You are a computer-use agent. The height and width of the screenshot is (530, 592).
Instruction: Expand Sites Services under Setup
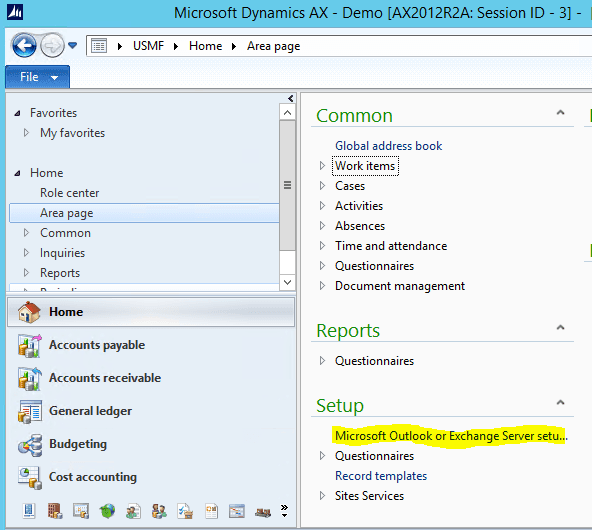[322, 496]
